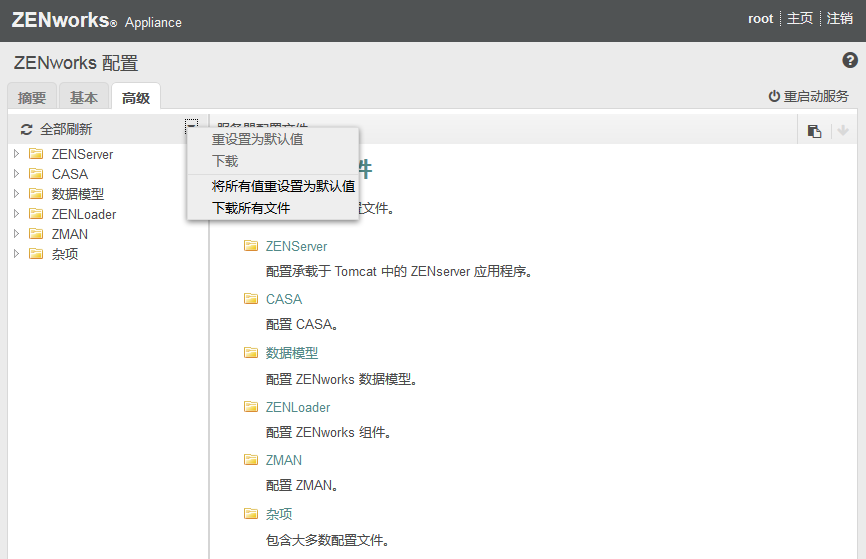The height and width of the screenshot is (559, 866).
Task: Click the download arrow icon in toolbar
Action: pyautogui.click(x=842, y=130)
